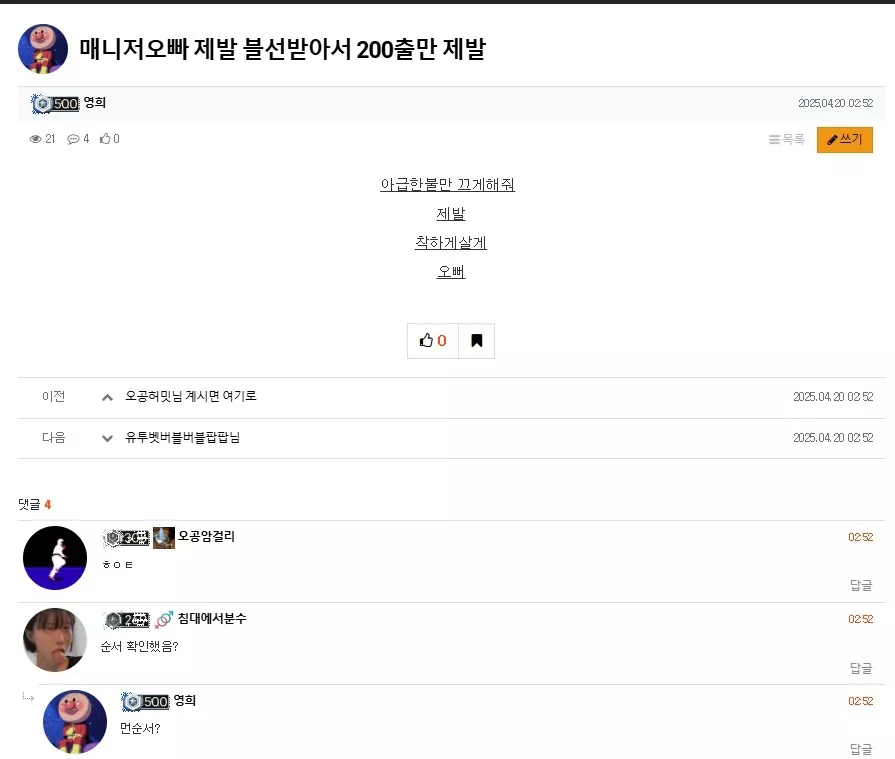
Task: Click gender symbol icon beside 침대에서분수
Action: pos(164,619)
